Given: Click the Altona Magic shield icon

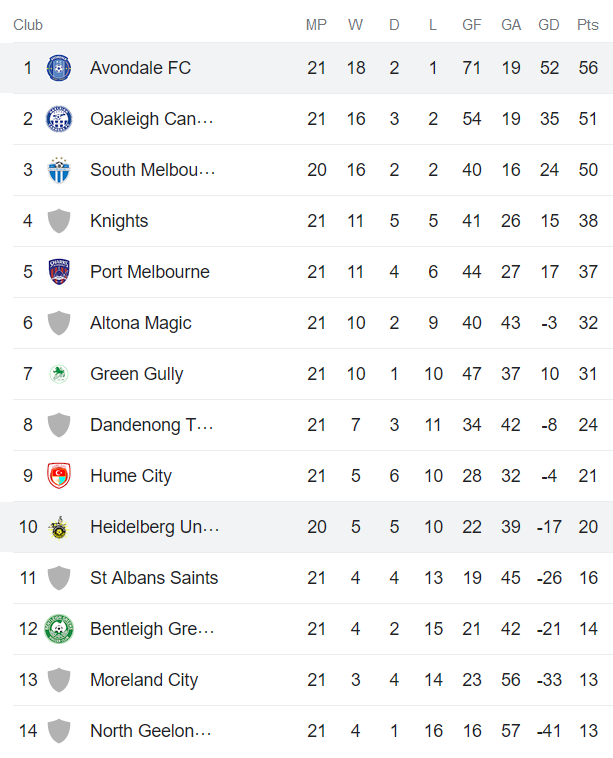Looking at the screenshot, I should pyautogui.click(x=59, y=323).
